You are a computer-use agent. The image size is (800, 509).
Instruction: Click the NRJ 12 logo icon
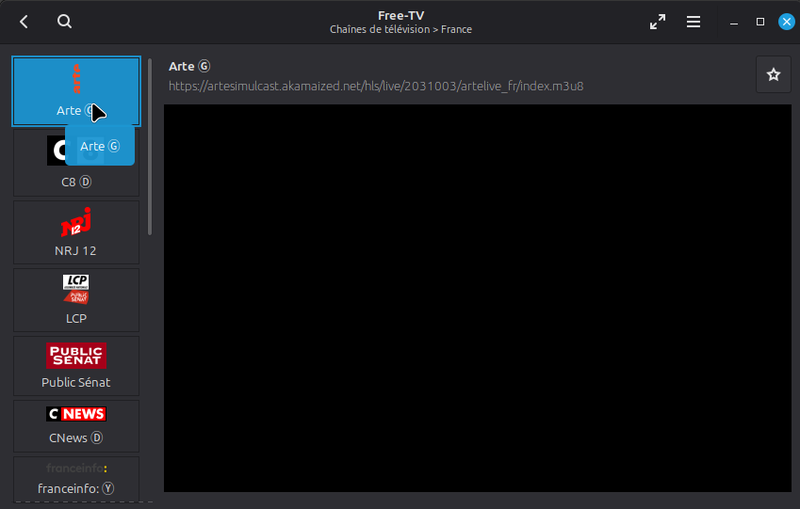tap(76, 222)
